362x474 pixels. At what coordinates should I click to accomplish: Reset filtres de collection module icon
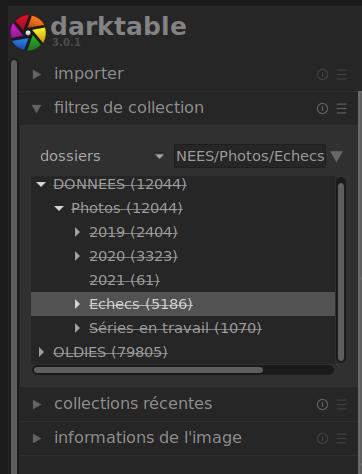point(322,108)
